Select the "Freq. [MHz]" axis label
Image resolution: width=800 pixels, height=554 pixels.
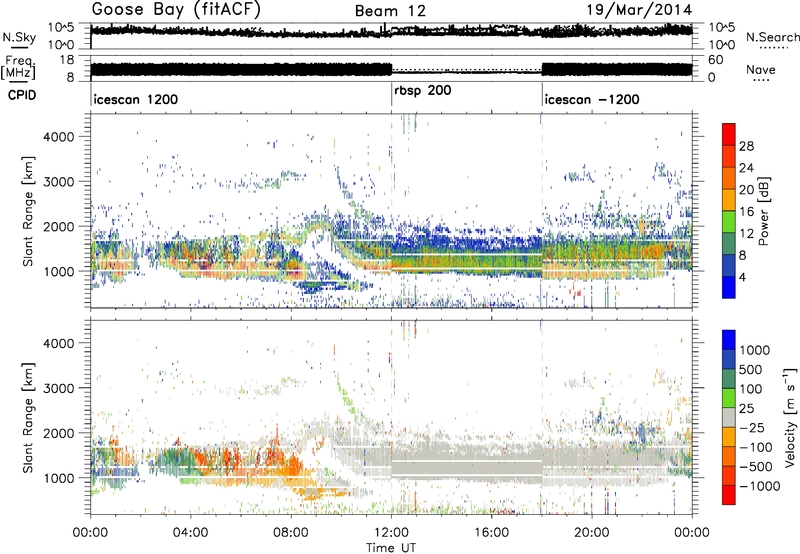click(18, 67)
